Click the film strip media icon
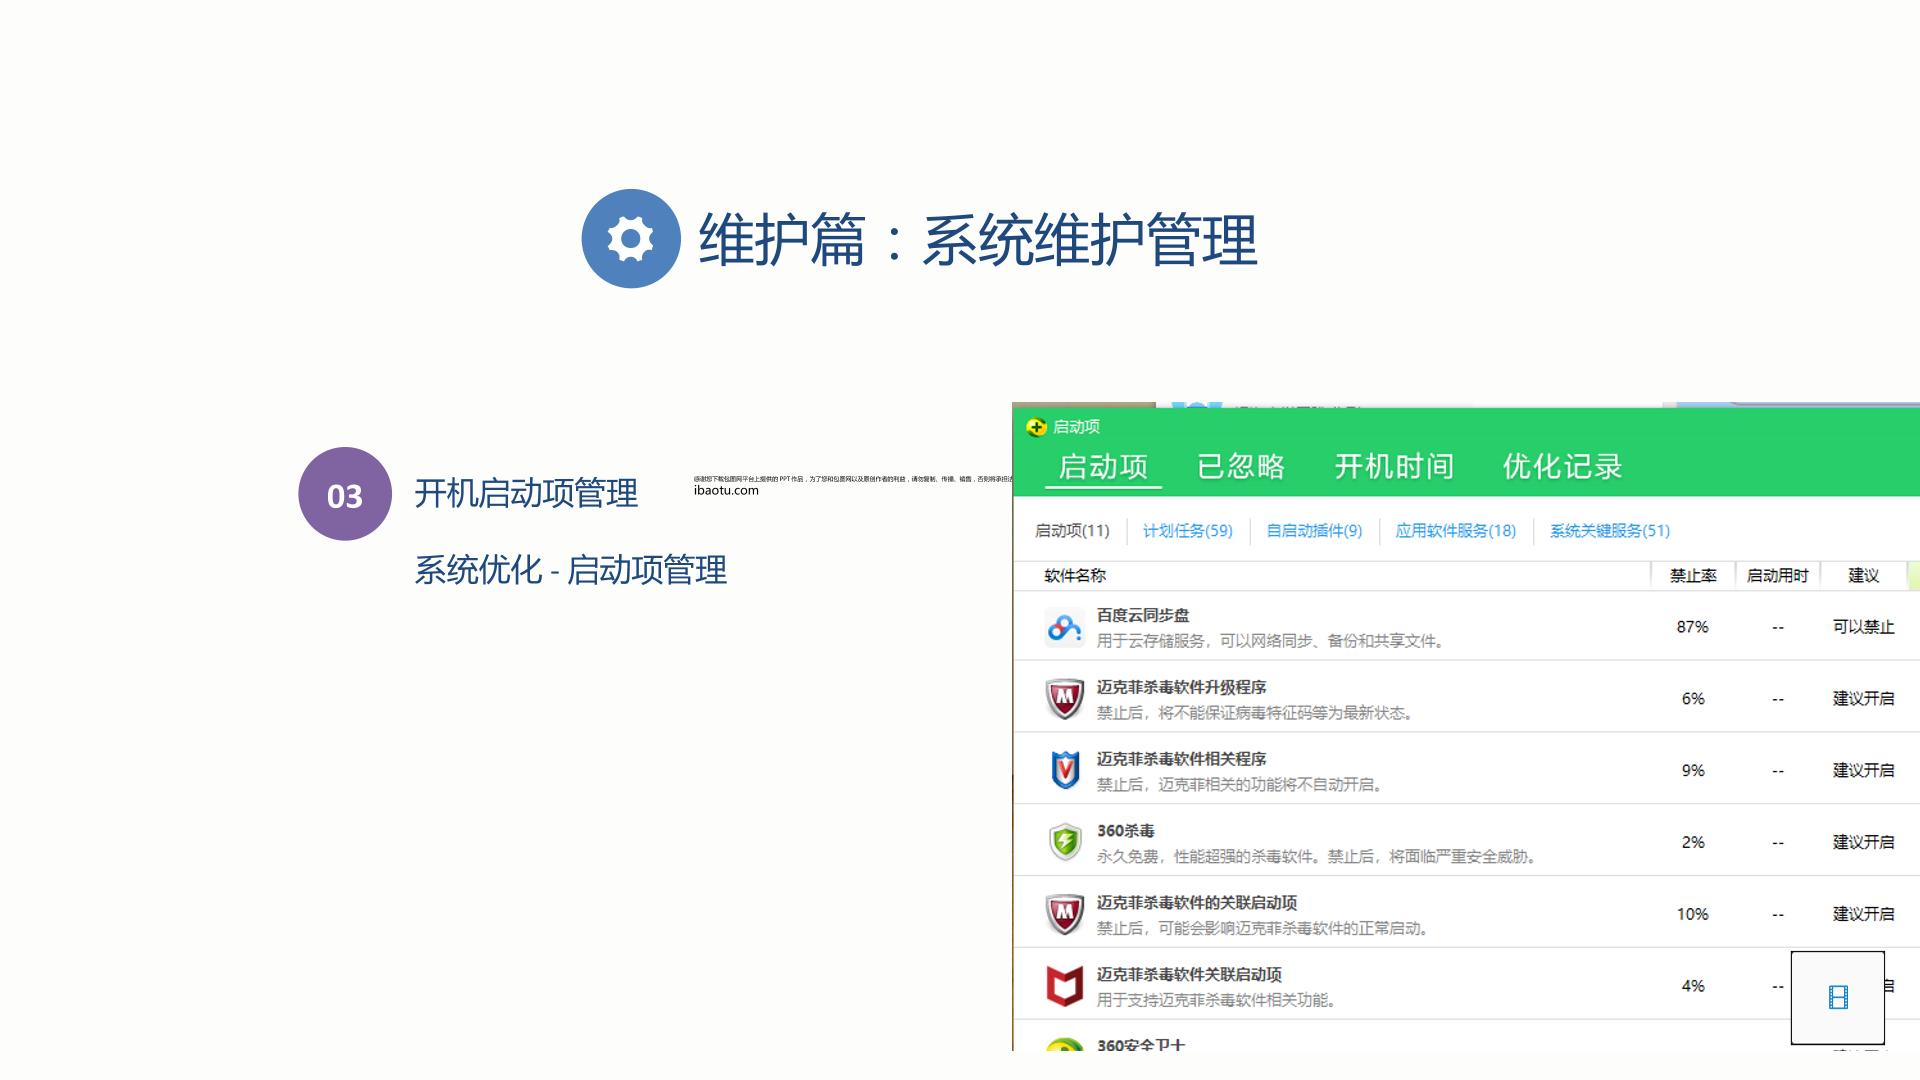This screenshot has height=1080, width=1920. [1838, 997]
